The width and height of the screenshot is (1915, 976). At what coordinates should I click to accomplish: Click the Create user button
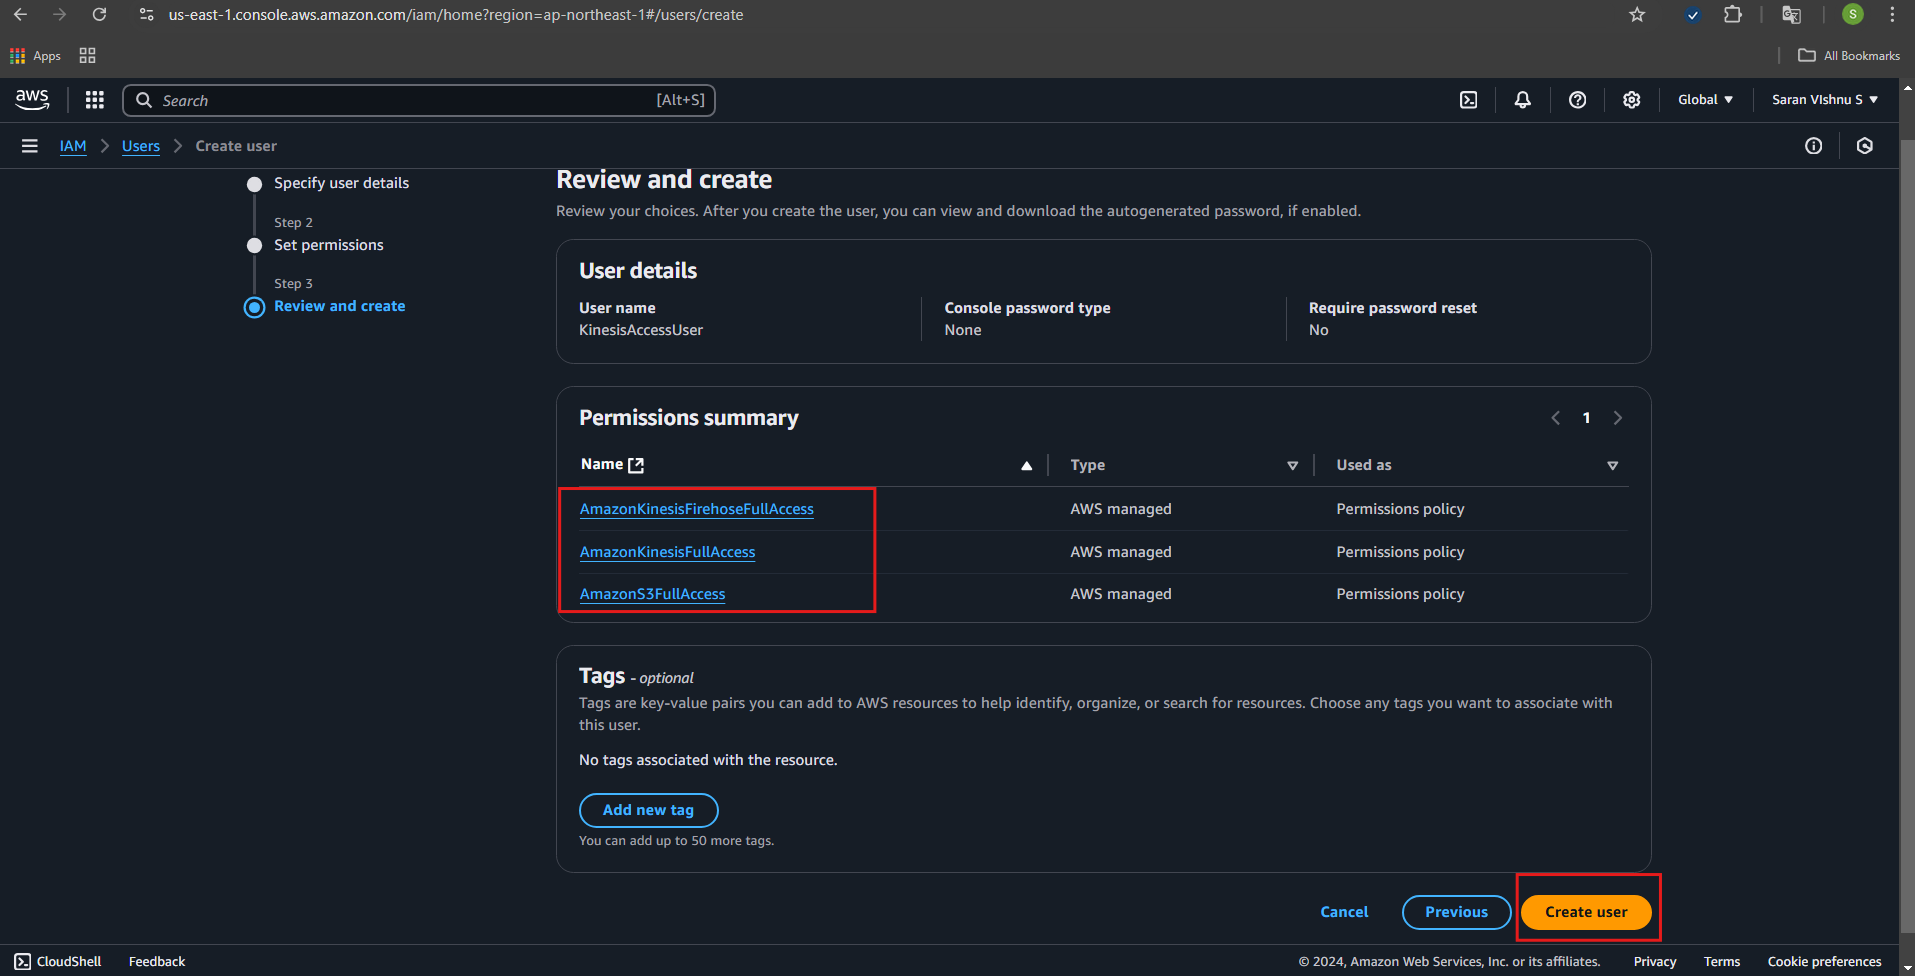(x=1585, y=912)
